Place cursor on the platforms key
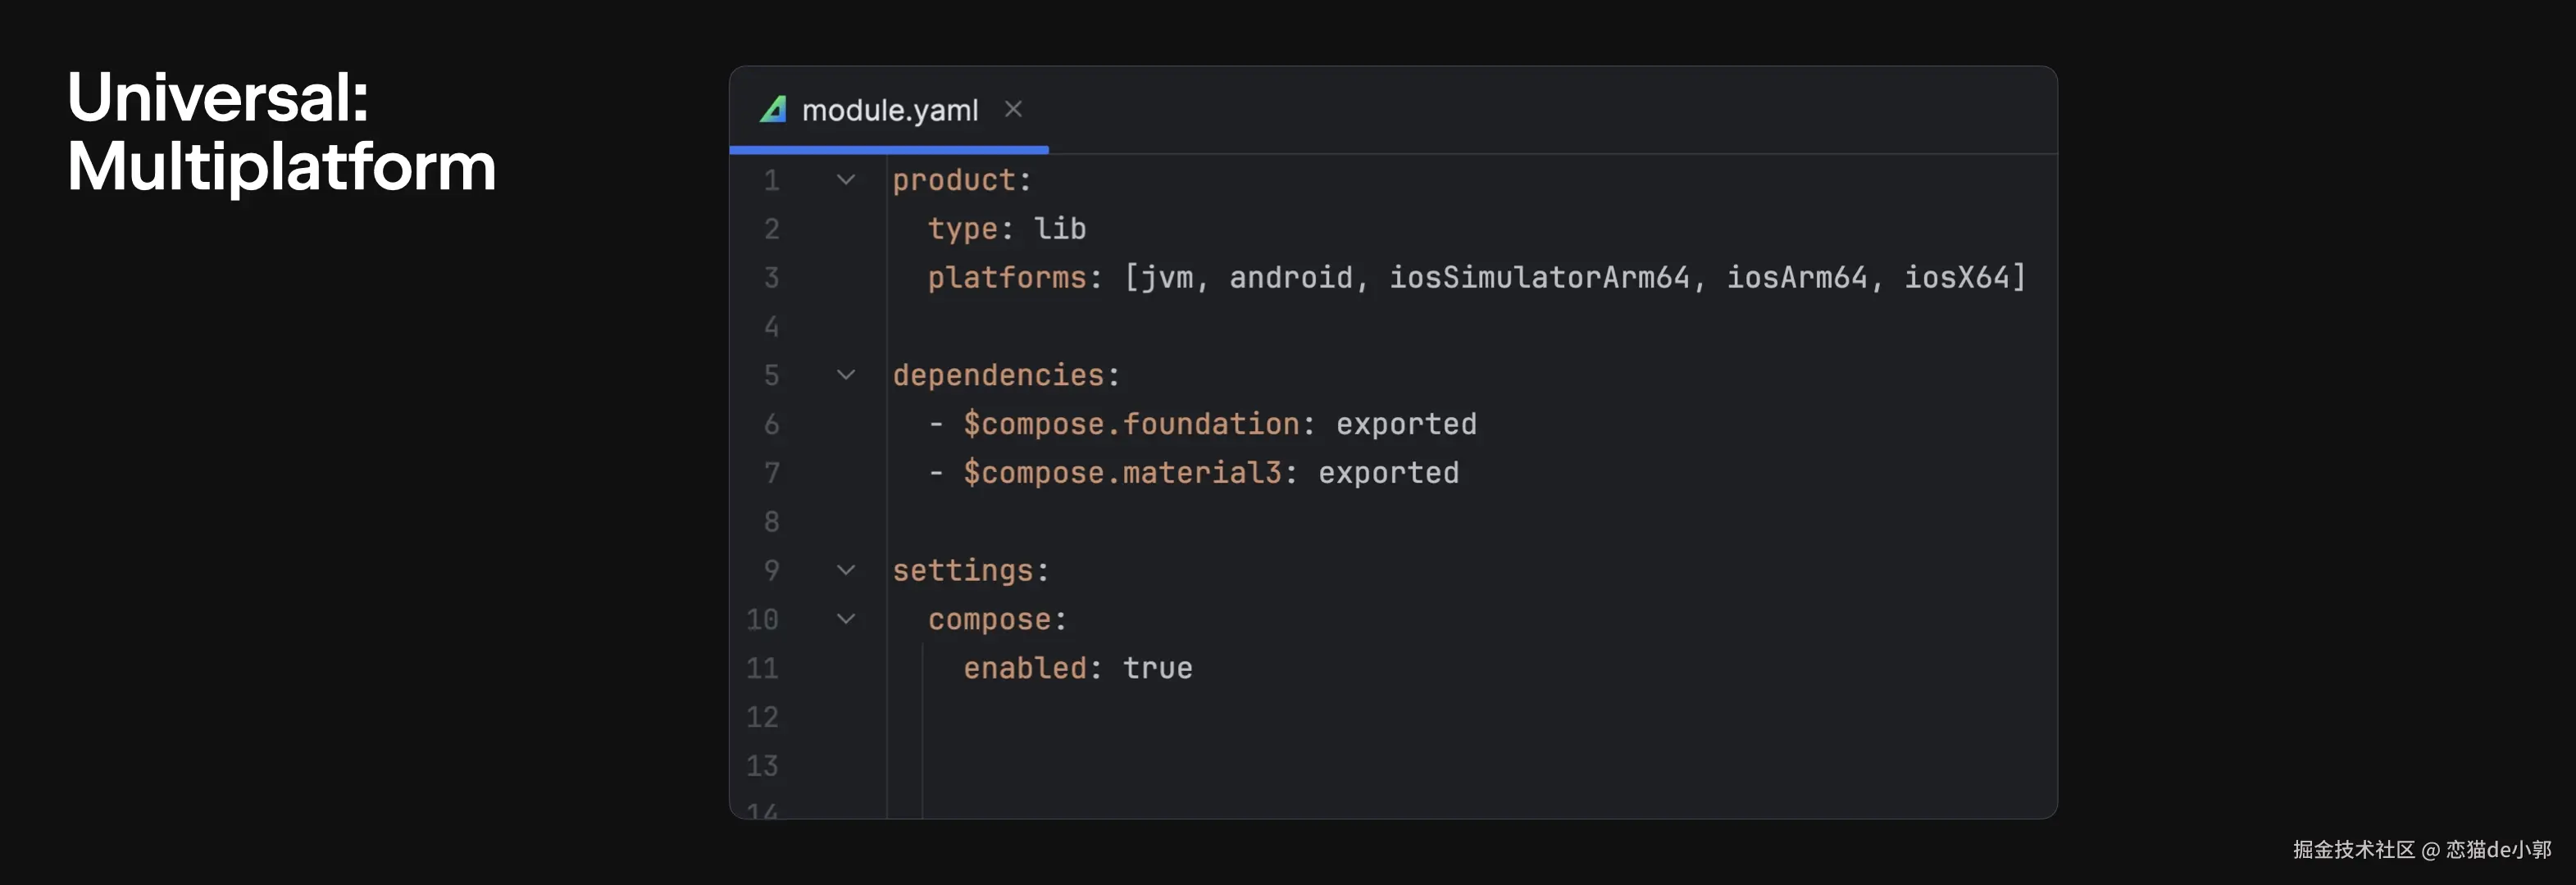 pyautogui.click(x=1006, y=278)
